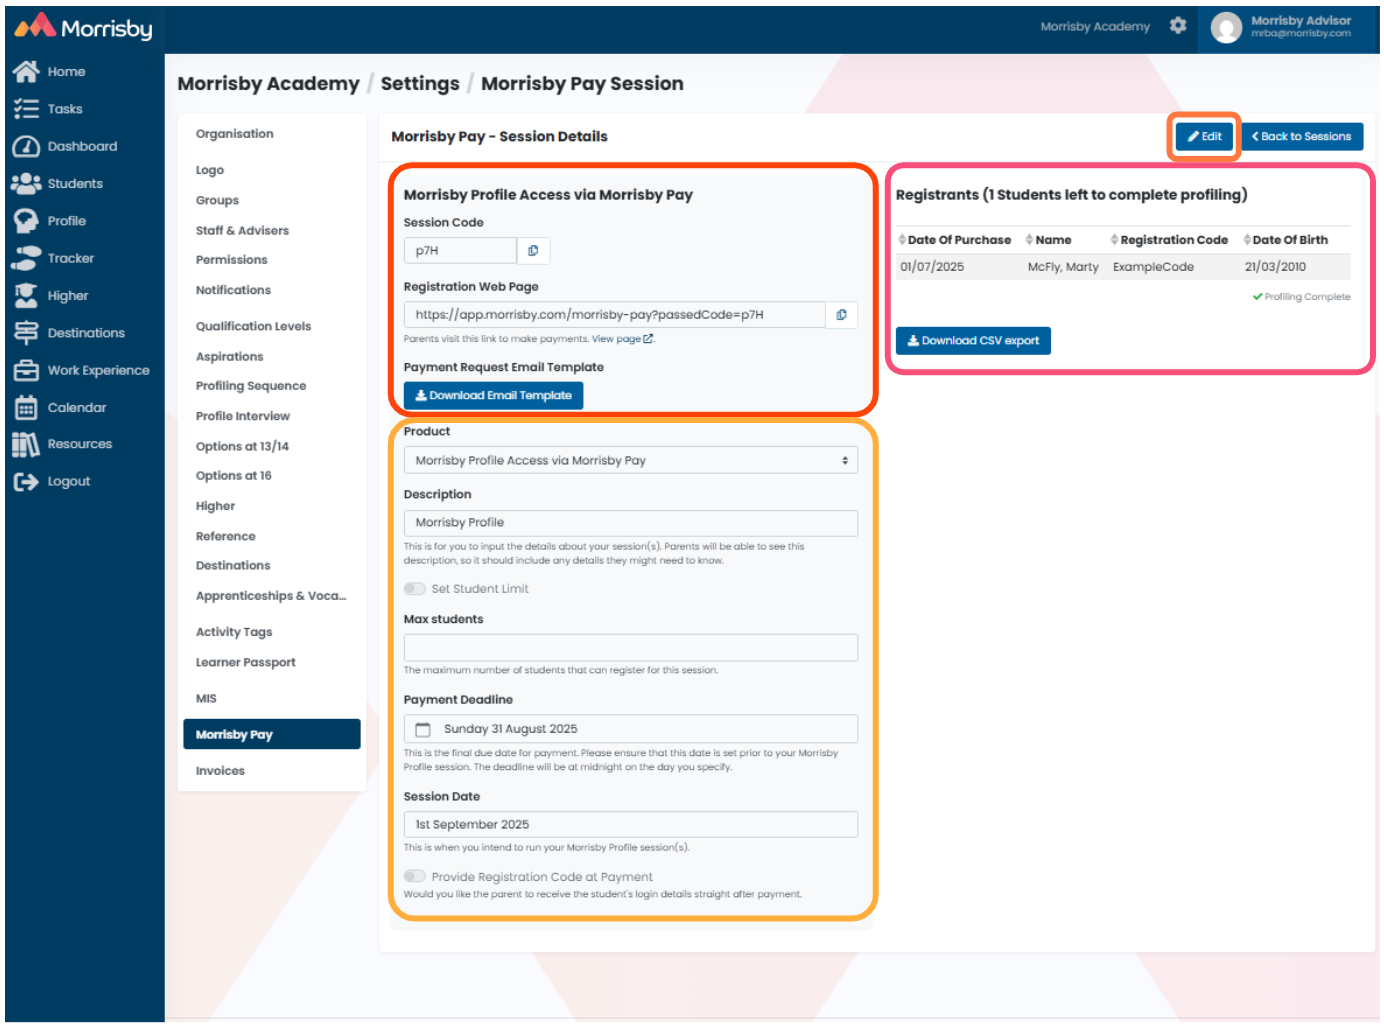Screen dimensions: 1384x1029
Task: Open Learner Passport settings
Action: point(246,662)
